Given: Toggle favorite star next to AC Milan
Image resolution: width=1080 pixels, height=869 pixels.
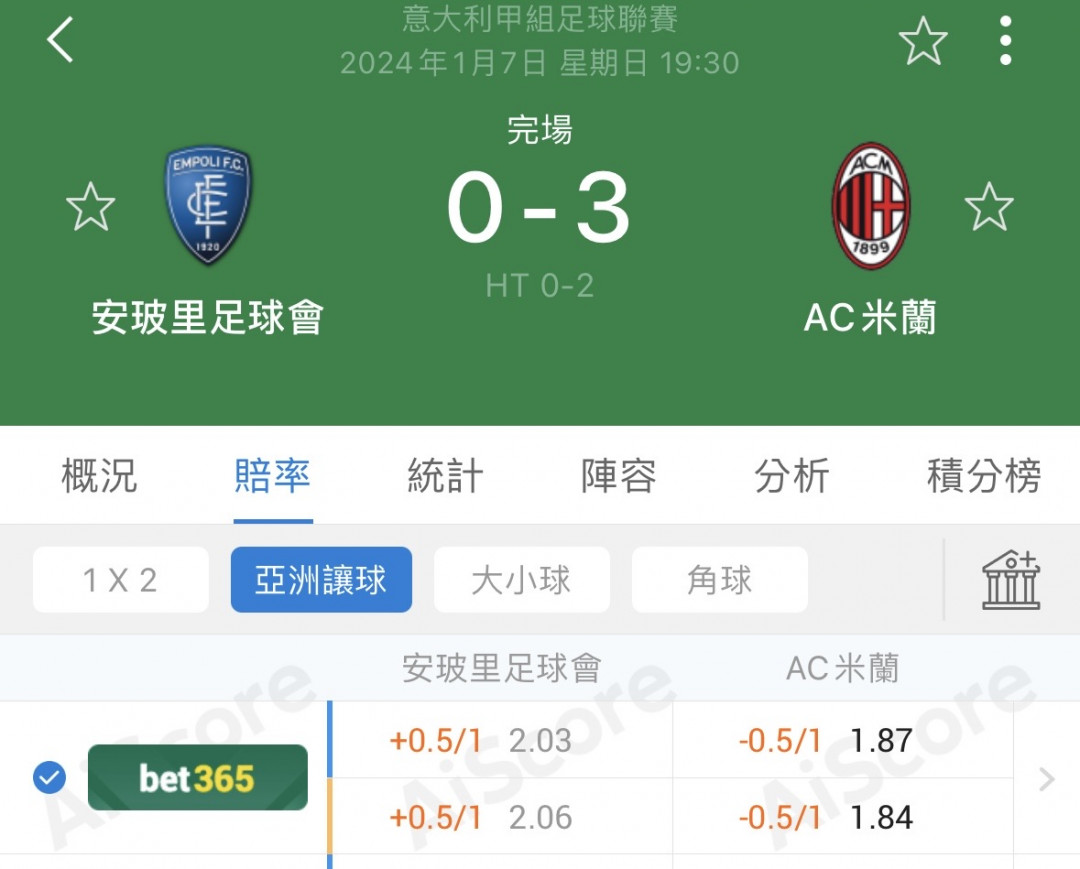Looking at the screenshot, I should coord(989,207).
